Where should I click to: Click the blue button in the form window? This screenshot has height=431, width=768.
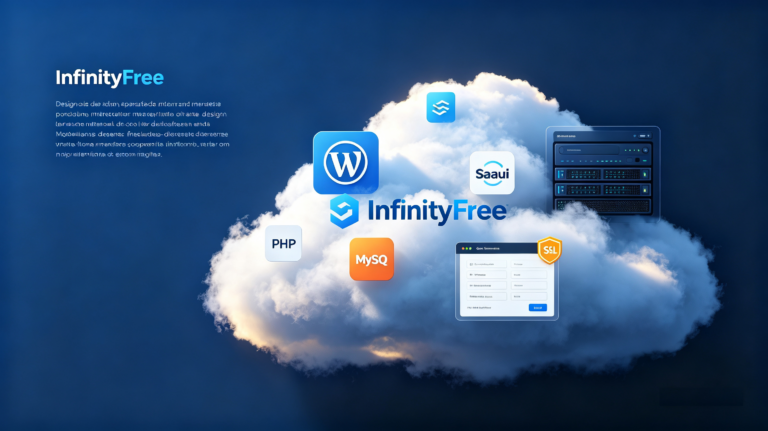(x=537, y=308)
